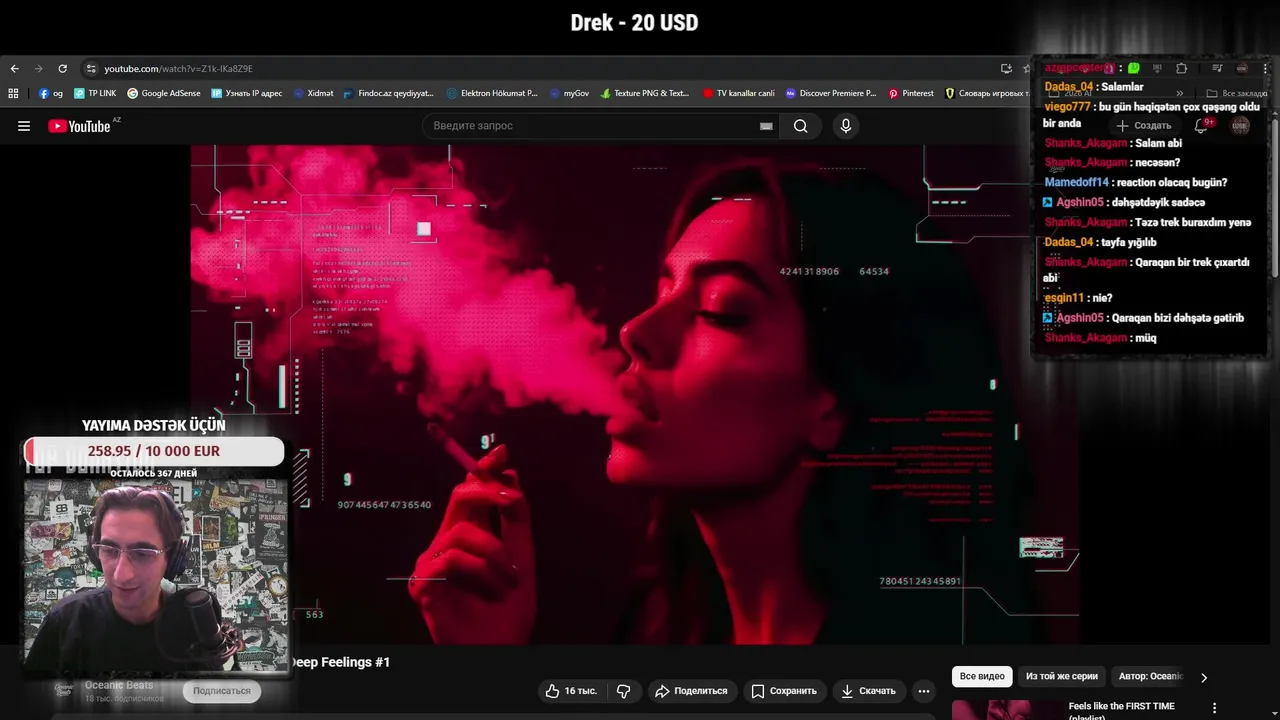Click the Сохранить save button

[784, 691]
